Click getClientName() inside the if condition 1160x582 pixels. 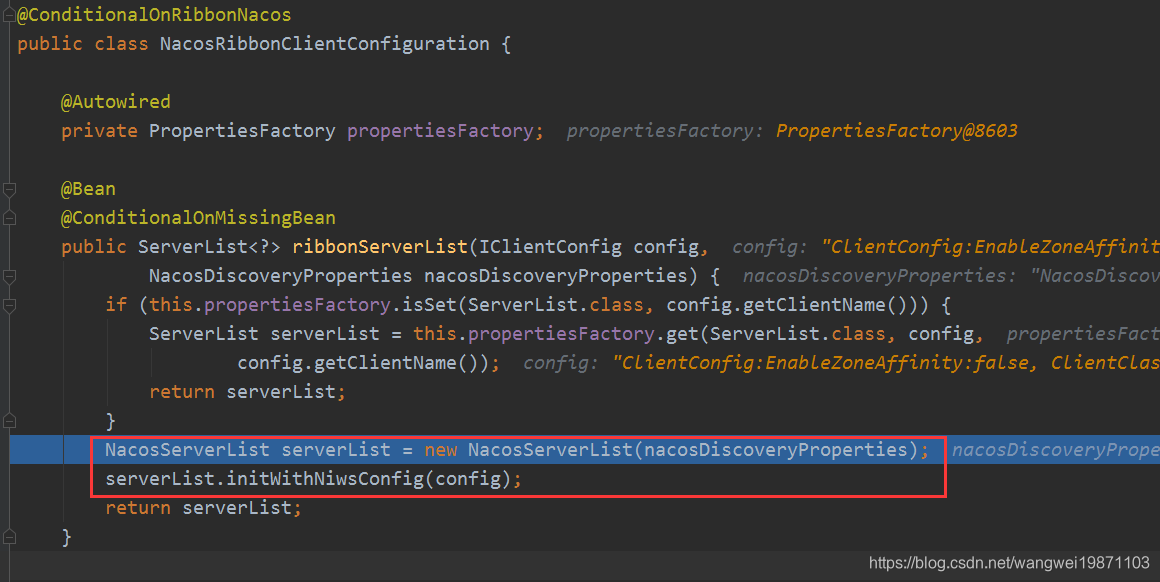pos(827,305)
